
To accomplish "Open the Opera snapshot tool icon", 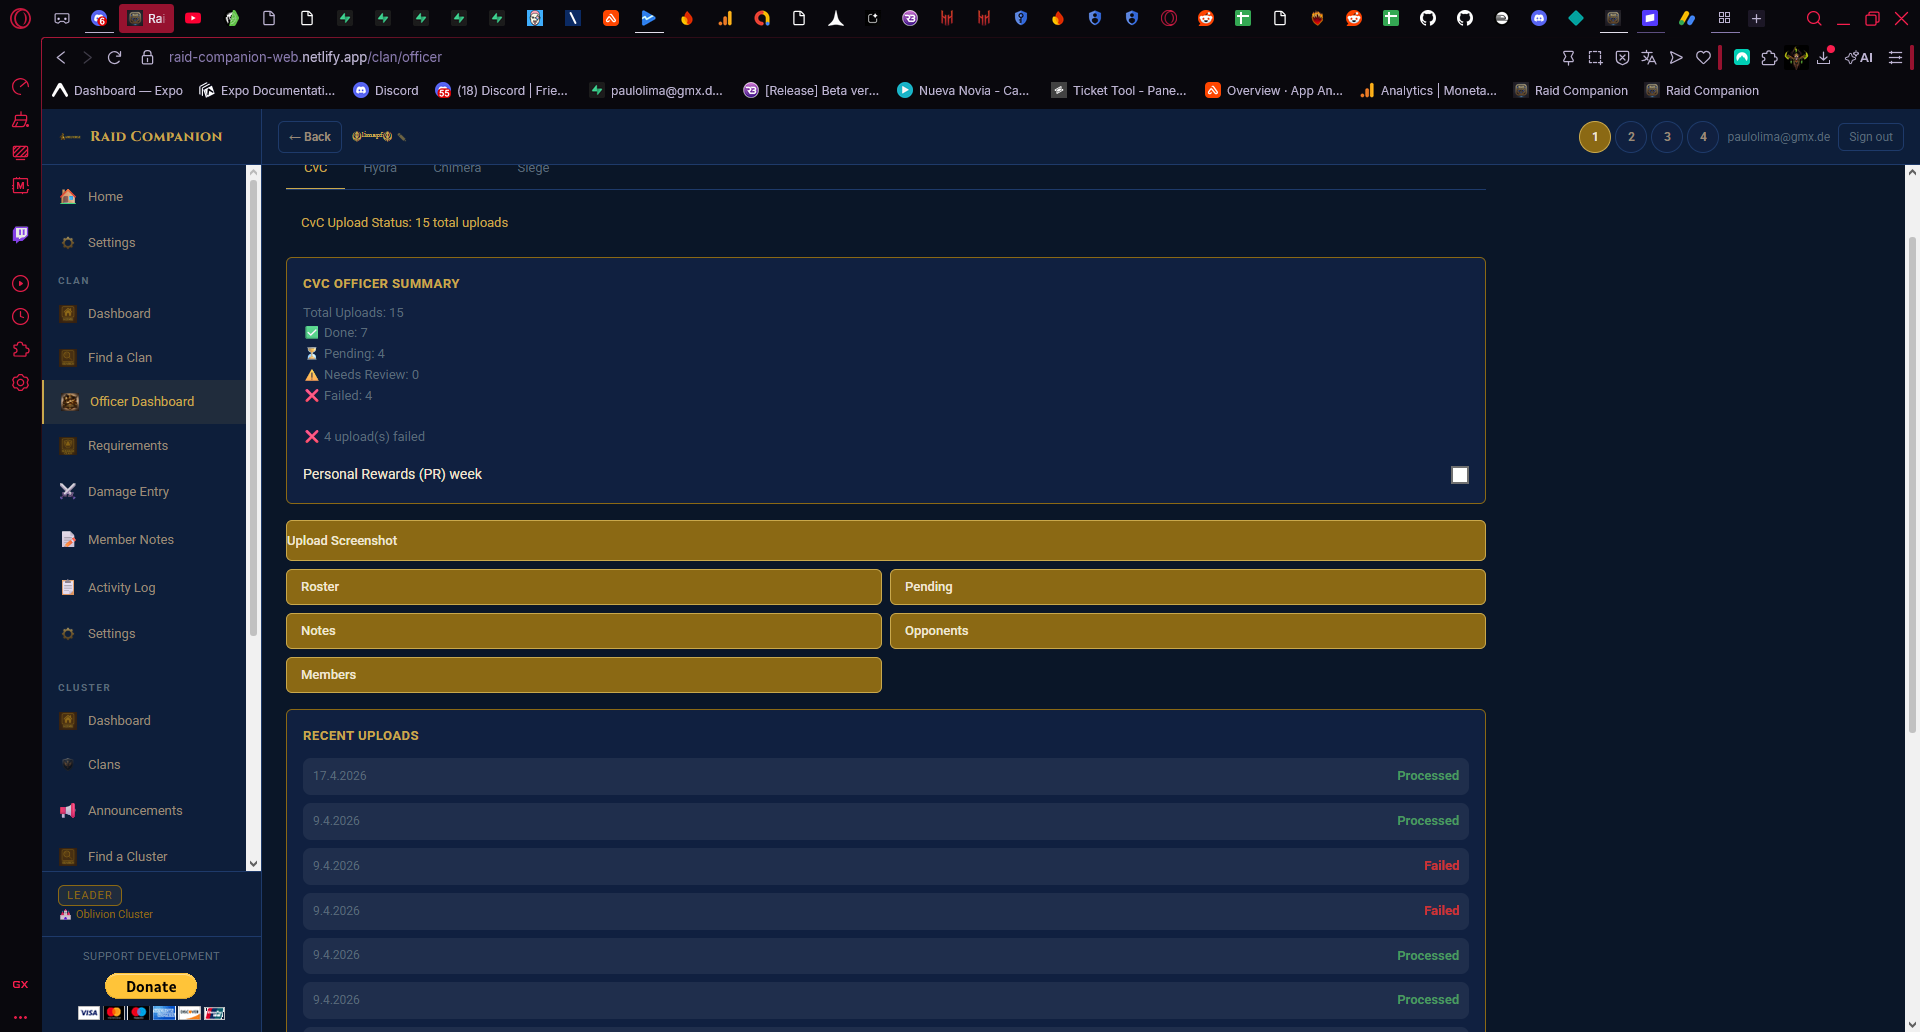I will coord(1595,58).
